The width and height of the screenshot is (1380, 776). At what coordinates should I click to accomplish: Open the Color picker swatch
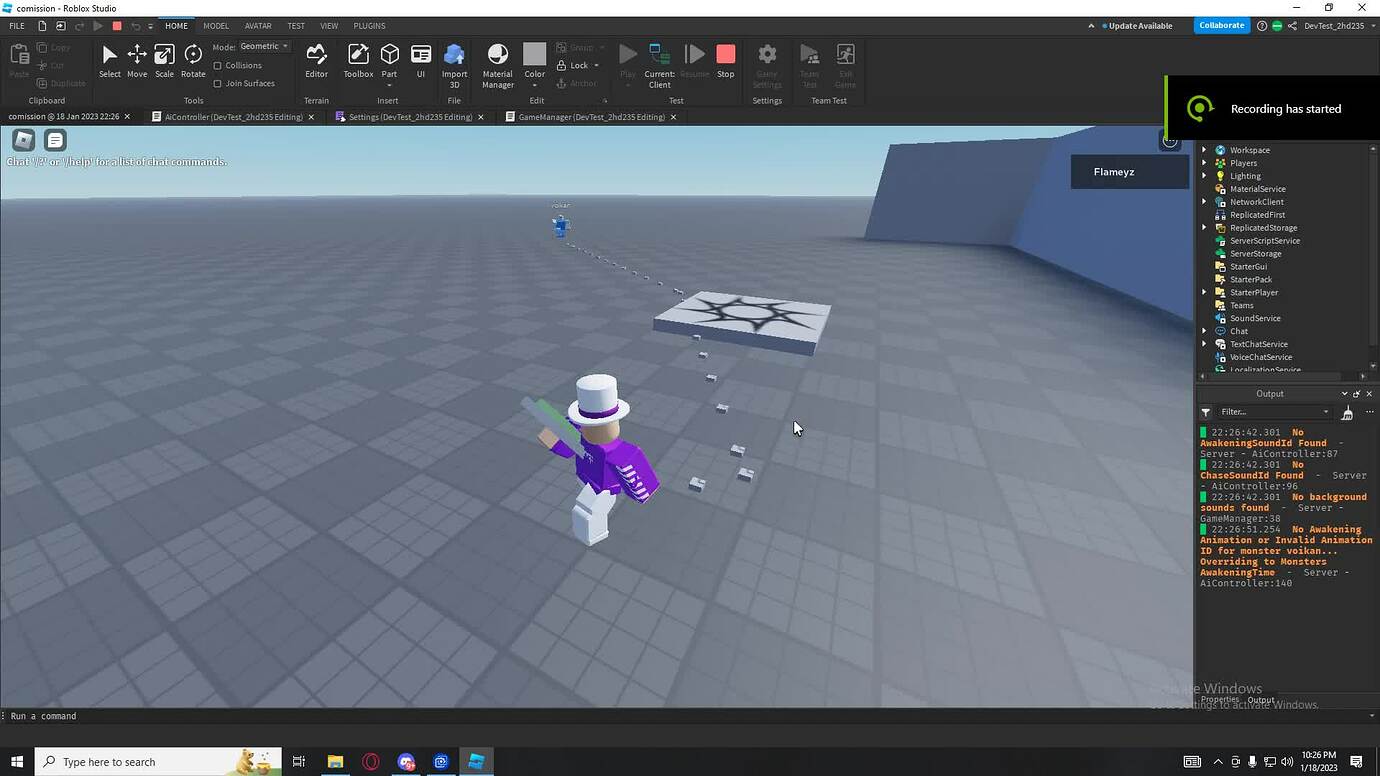click(x=534, y=55)
